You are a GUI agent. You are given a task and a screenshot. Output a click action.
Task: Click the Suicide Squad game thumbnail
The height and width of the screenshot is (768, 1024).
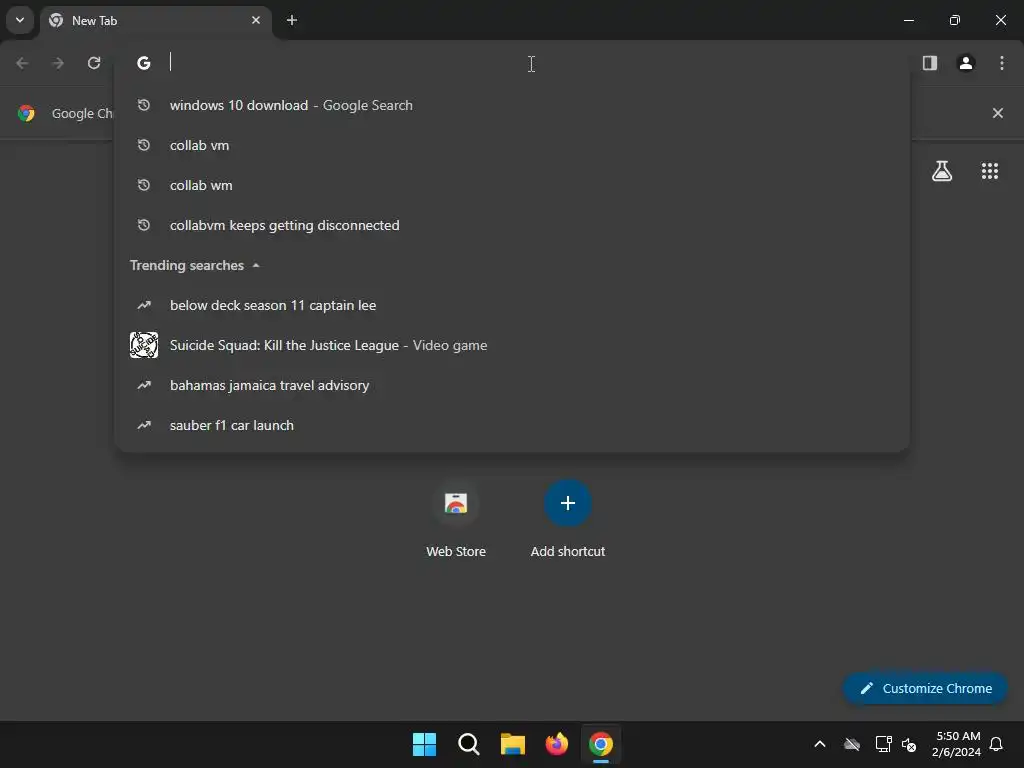(144, 345)
